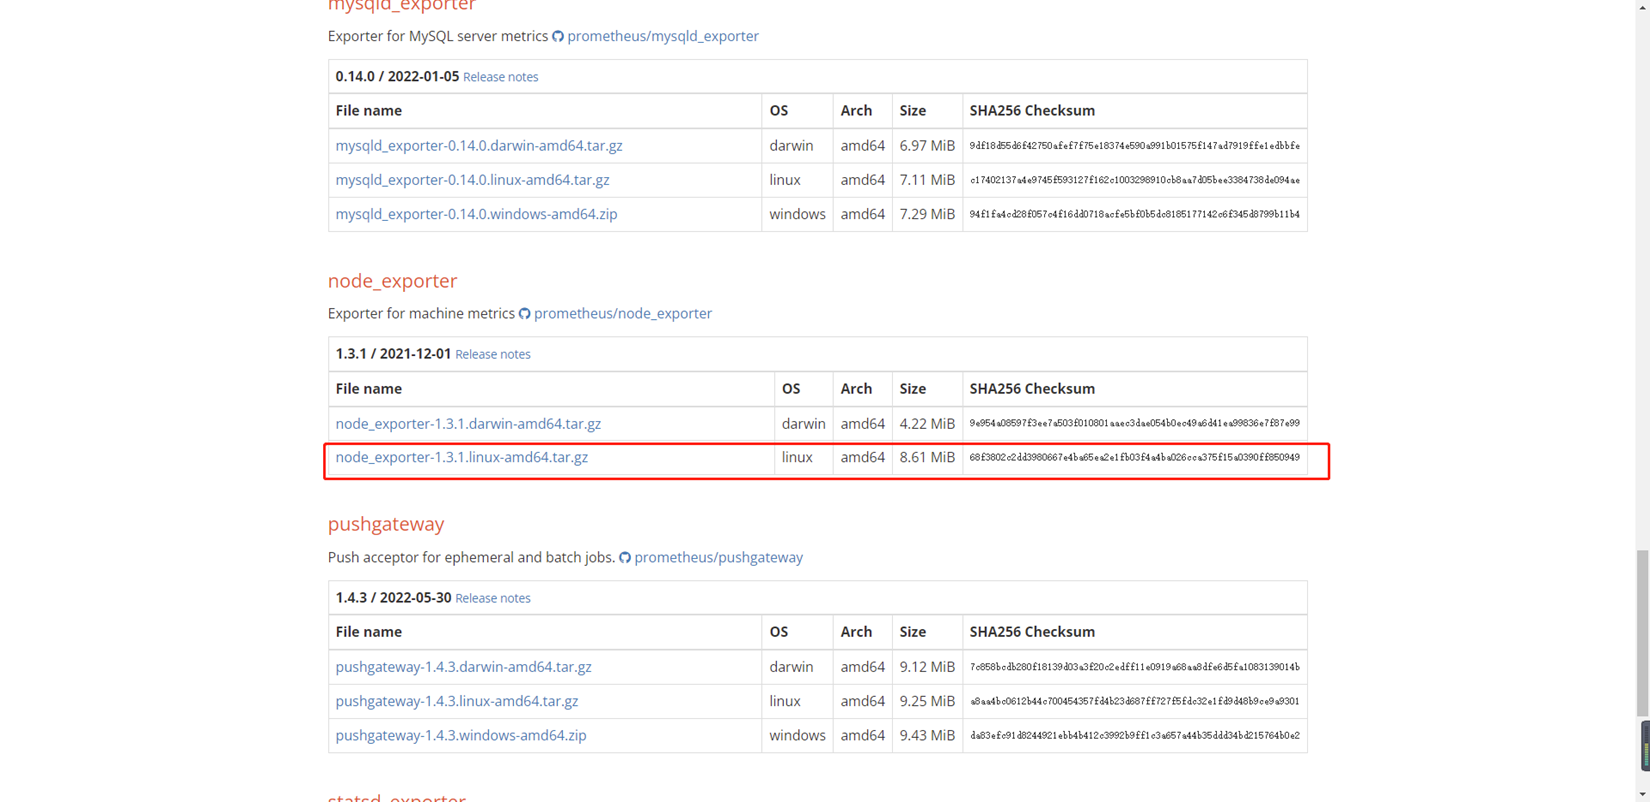Open prometheus/node_exporter GitHub link
The width and height of the screenshot is (1650, 802).
623,313
